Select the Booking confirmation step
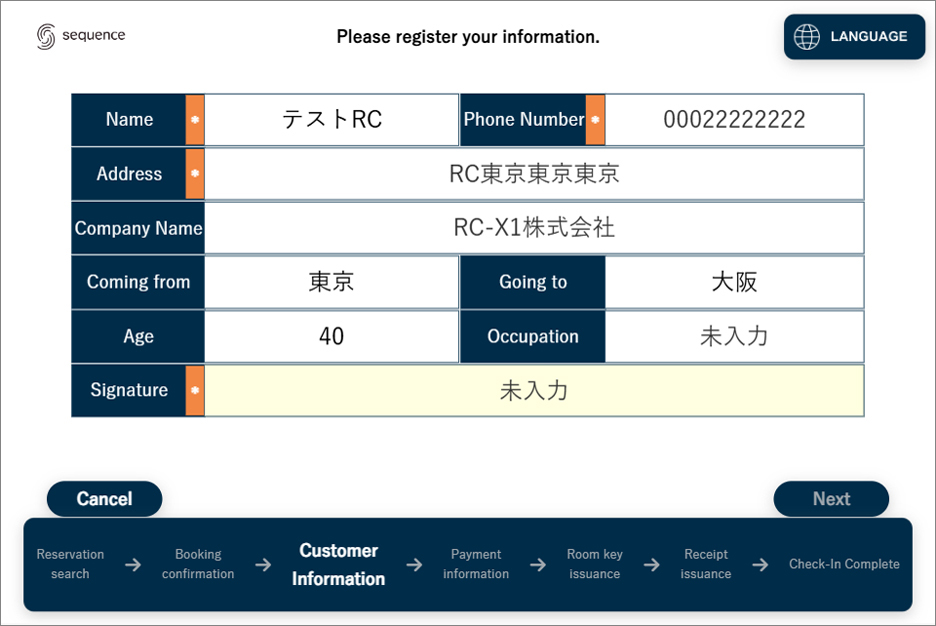This screenshot has height=626, width=936. click(x=198, y=565)
